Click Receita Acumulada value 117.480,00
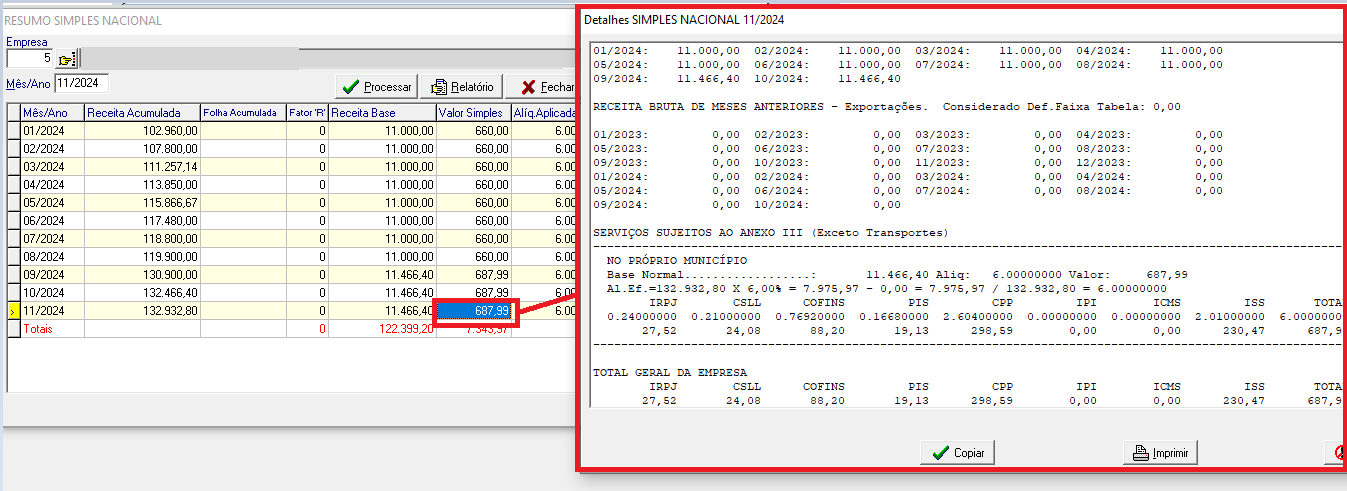The image size is (1347, 491). [x=170, y=220]
